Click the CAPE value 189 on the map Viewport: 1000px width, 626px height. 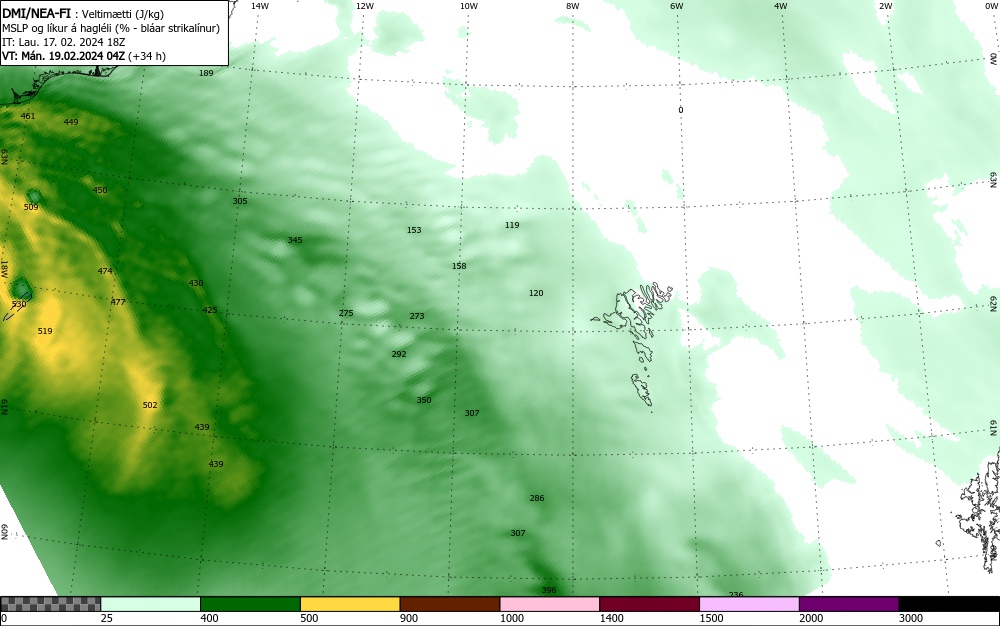[206, 73]
